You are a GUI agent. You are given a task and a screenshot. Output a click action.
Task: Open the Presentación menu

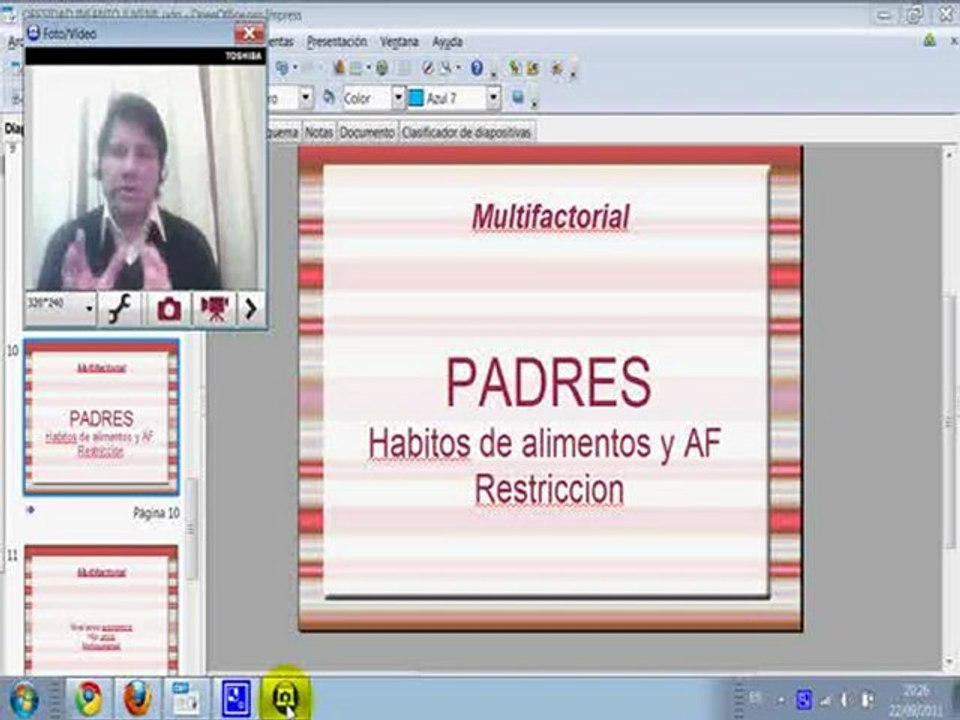point(337,42)
